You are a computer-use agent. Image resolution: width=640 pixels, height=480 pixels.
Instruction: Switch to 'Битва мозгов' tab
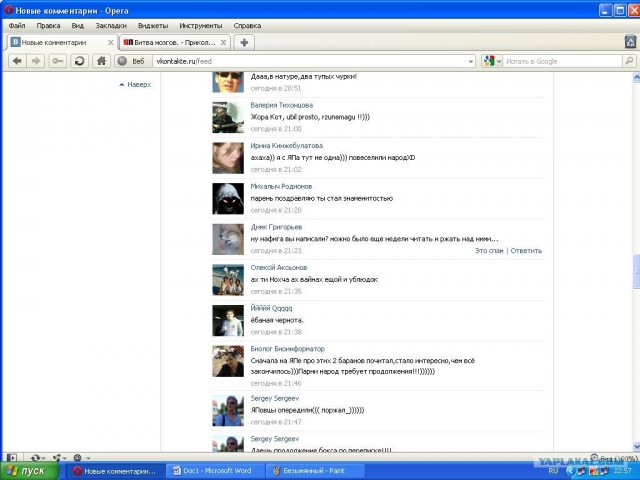click(170, 42)
